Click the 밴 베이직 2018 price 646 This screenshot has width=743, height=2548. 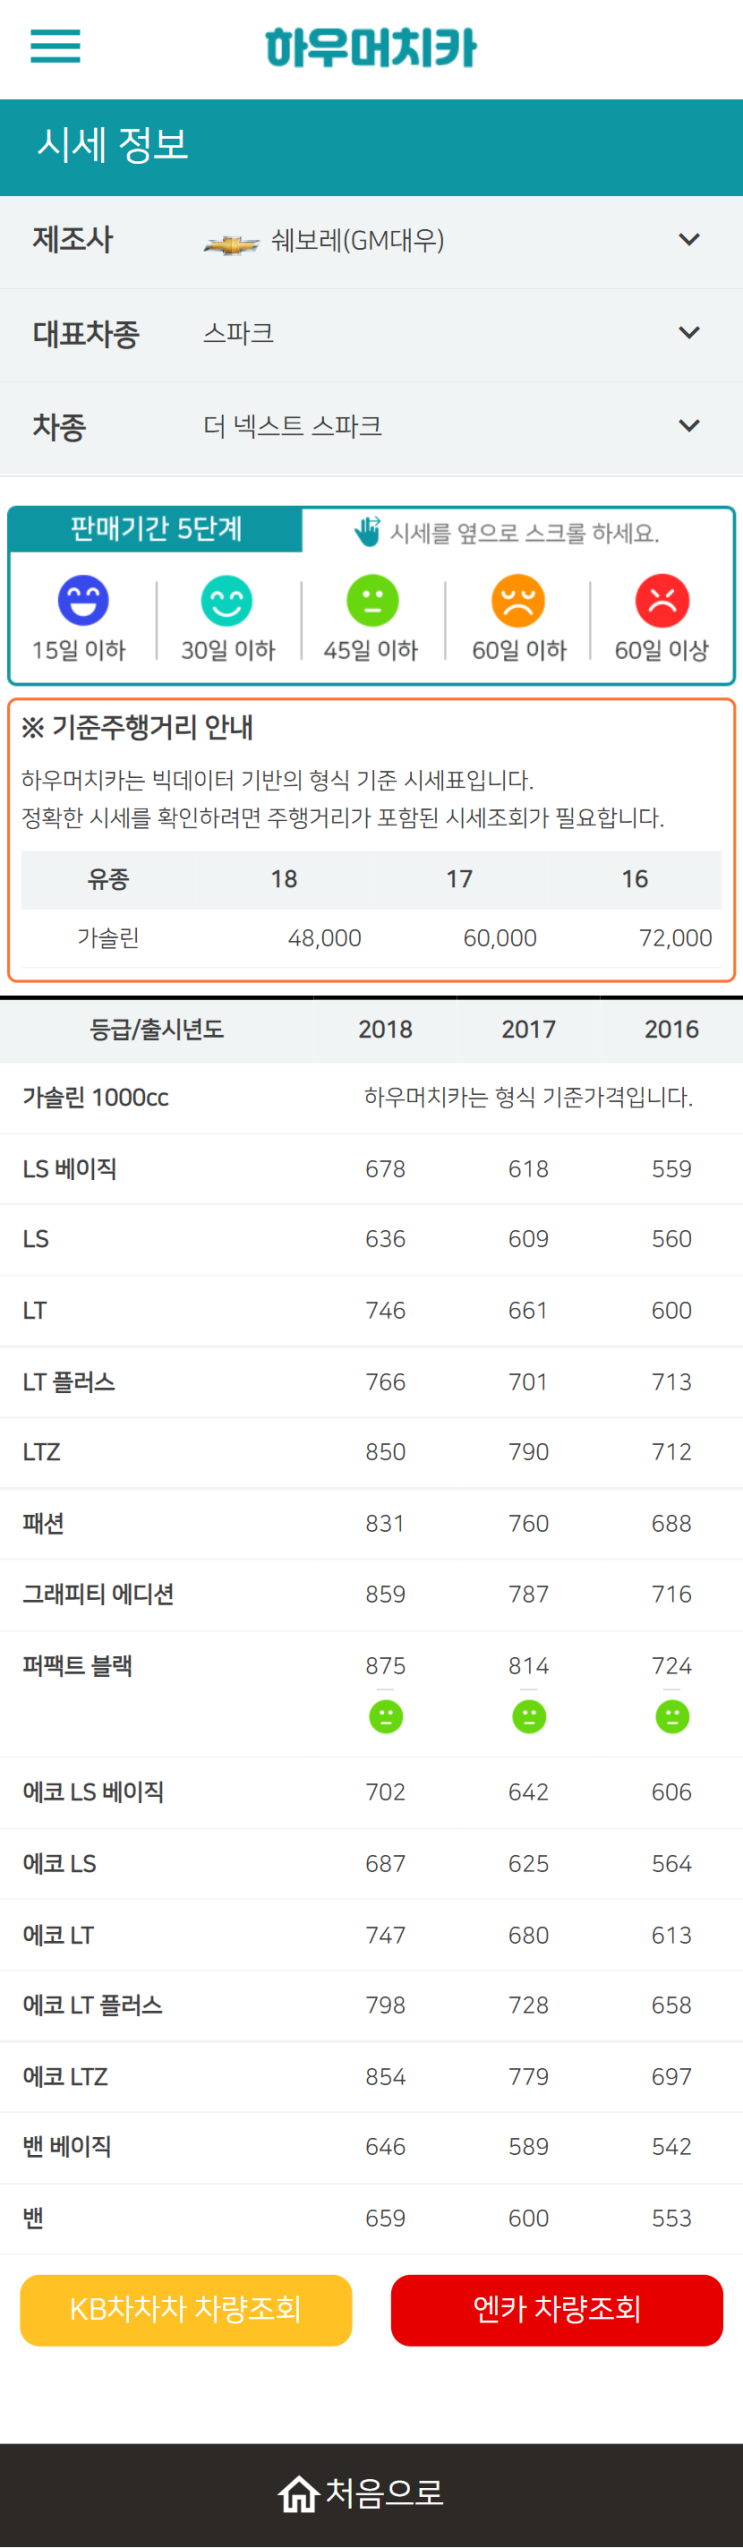tap(386, 2147)
